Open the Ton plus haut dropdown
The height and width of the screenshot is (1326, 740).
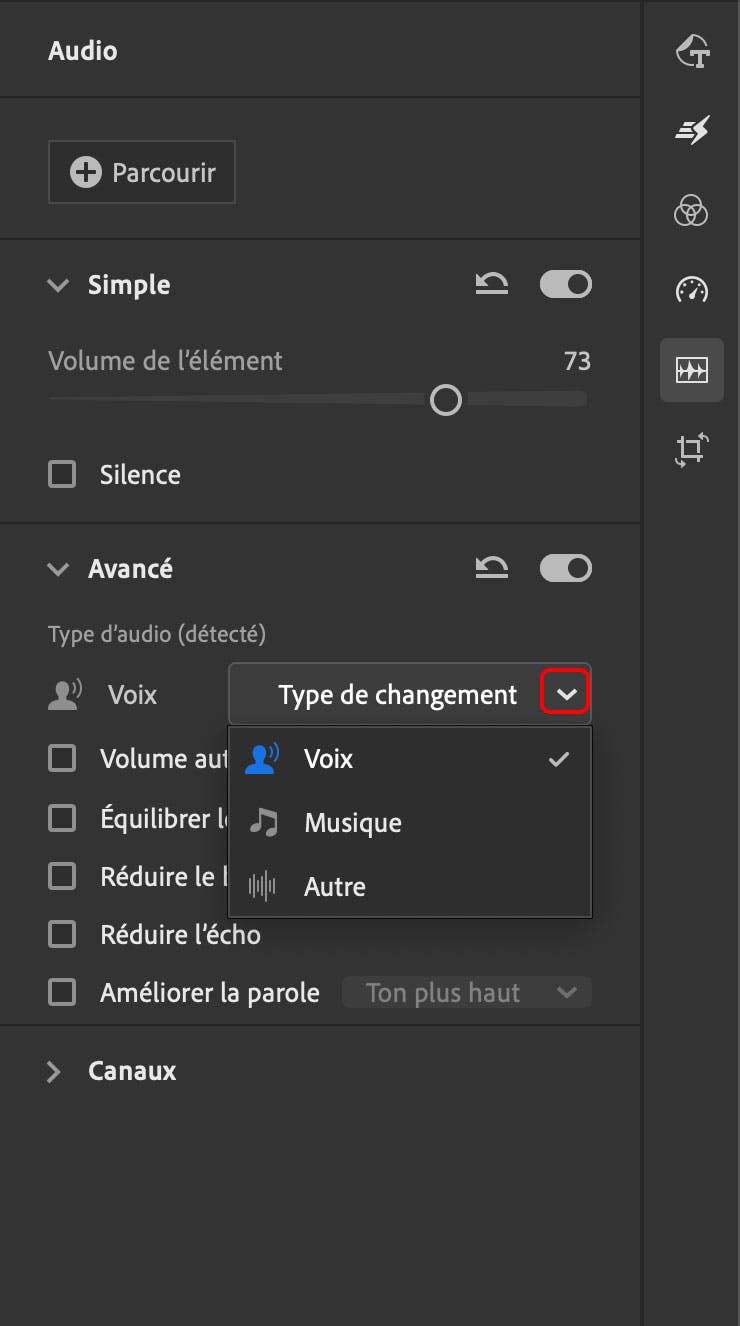coord(467,993)
